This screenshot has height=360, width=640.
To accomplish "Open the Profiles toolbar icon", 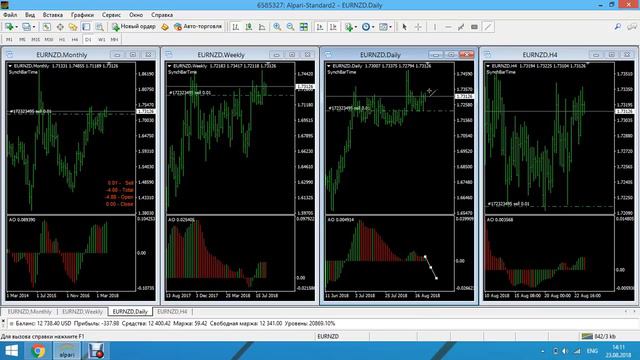I will tap(26, 27).
